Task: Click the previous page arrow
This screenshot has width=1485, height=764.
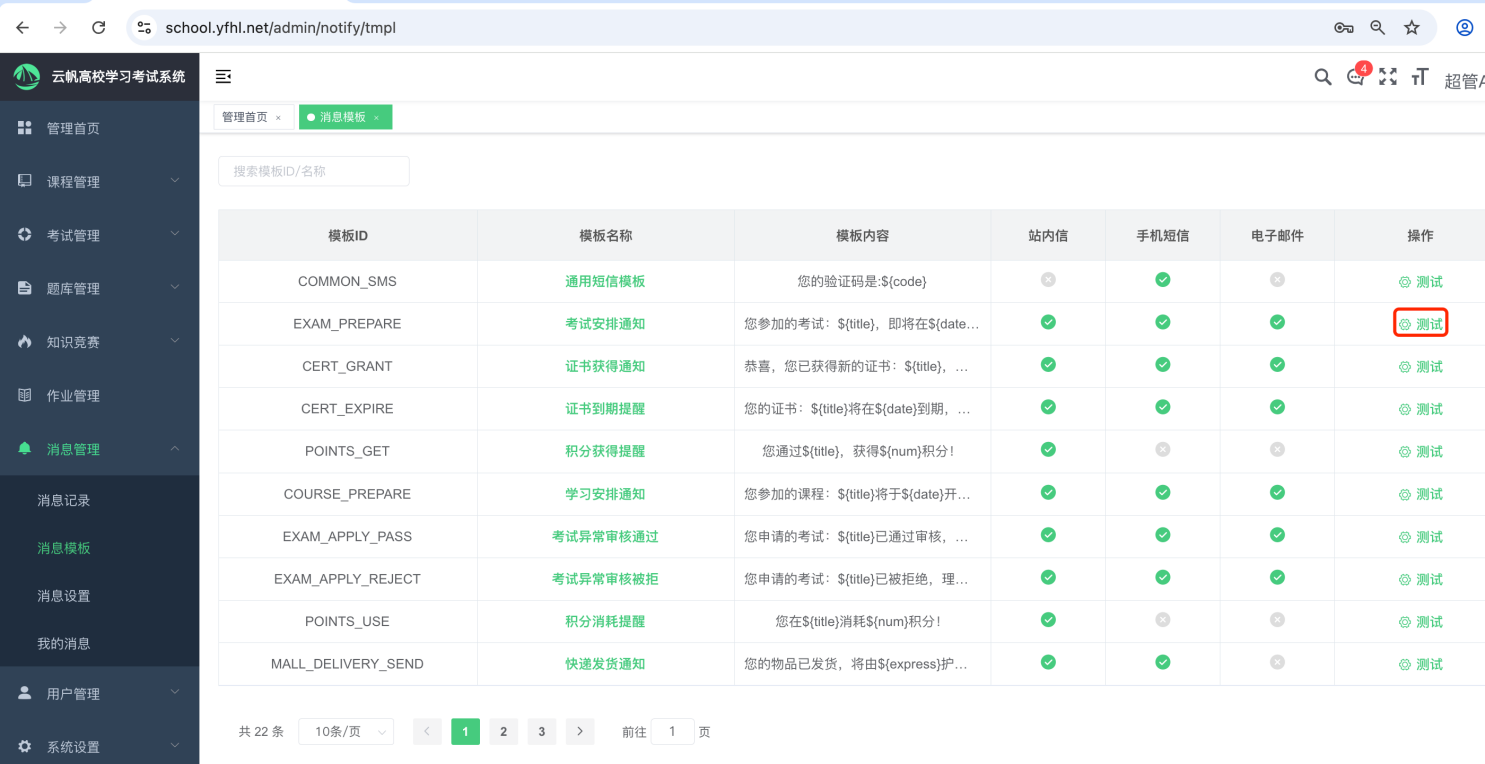Action: 427,732
